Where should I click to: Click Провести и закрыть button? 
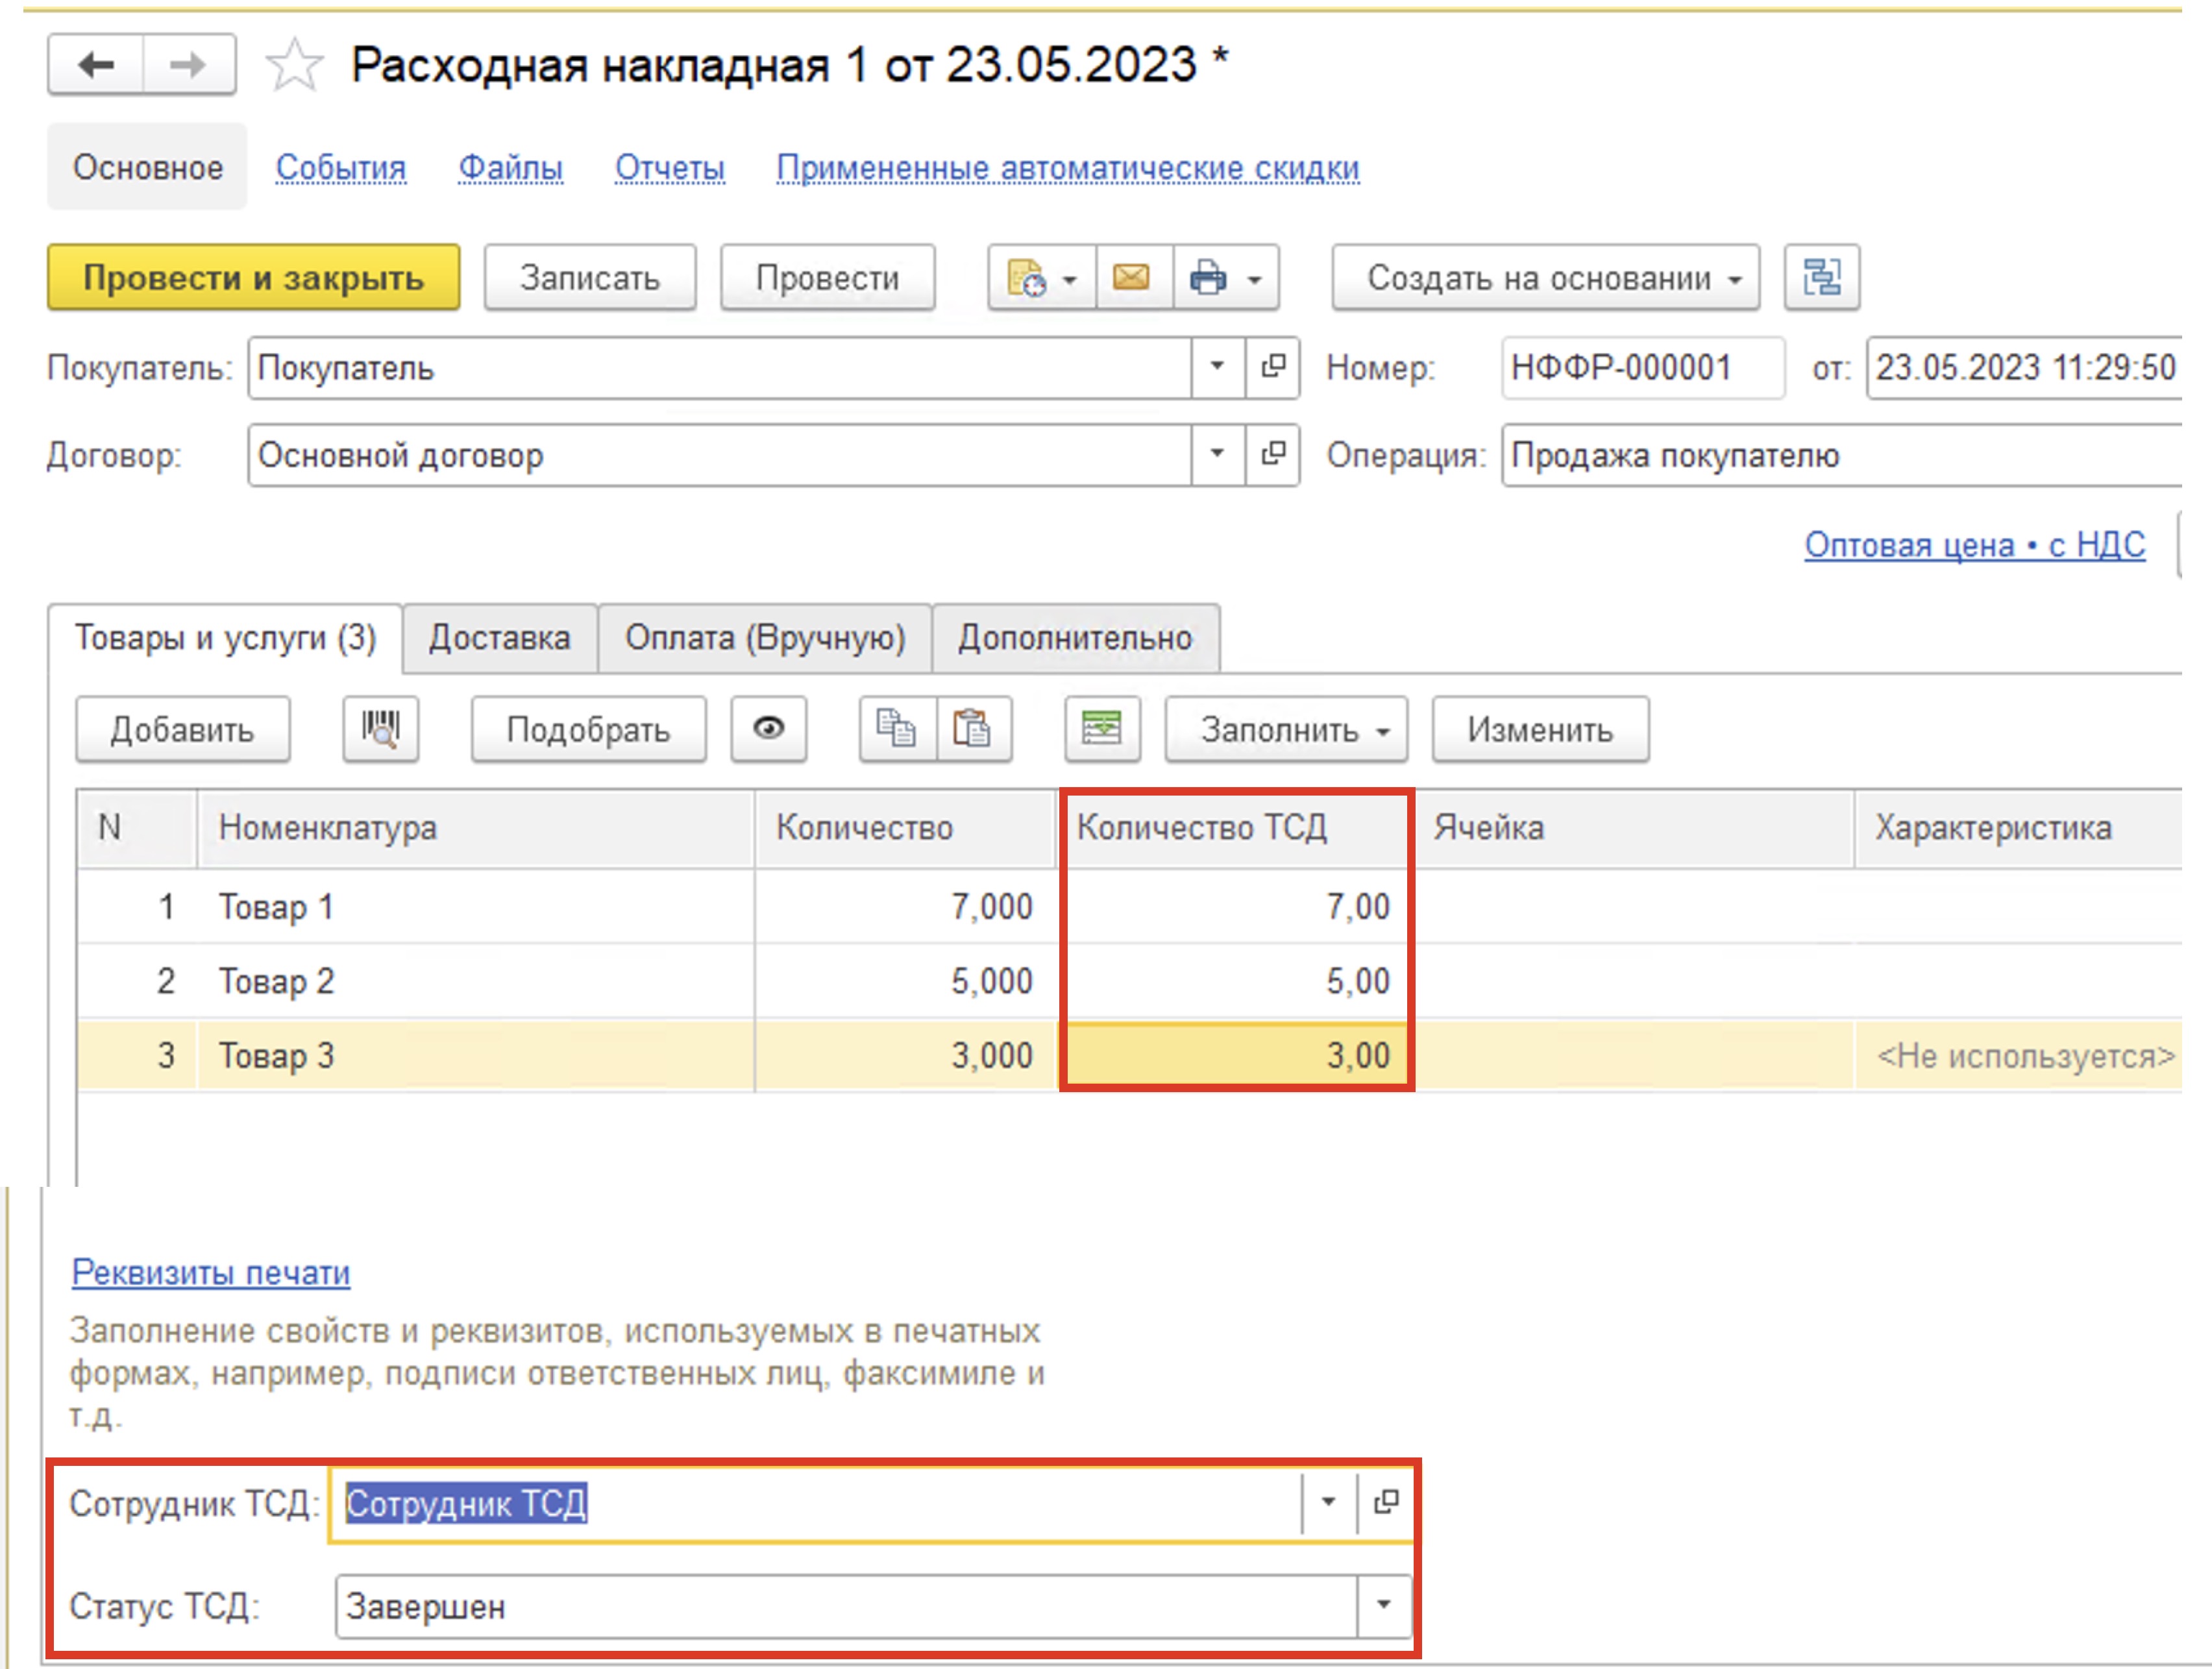tap(254, 278)
